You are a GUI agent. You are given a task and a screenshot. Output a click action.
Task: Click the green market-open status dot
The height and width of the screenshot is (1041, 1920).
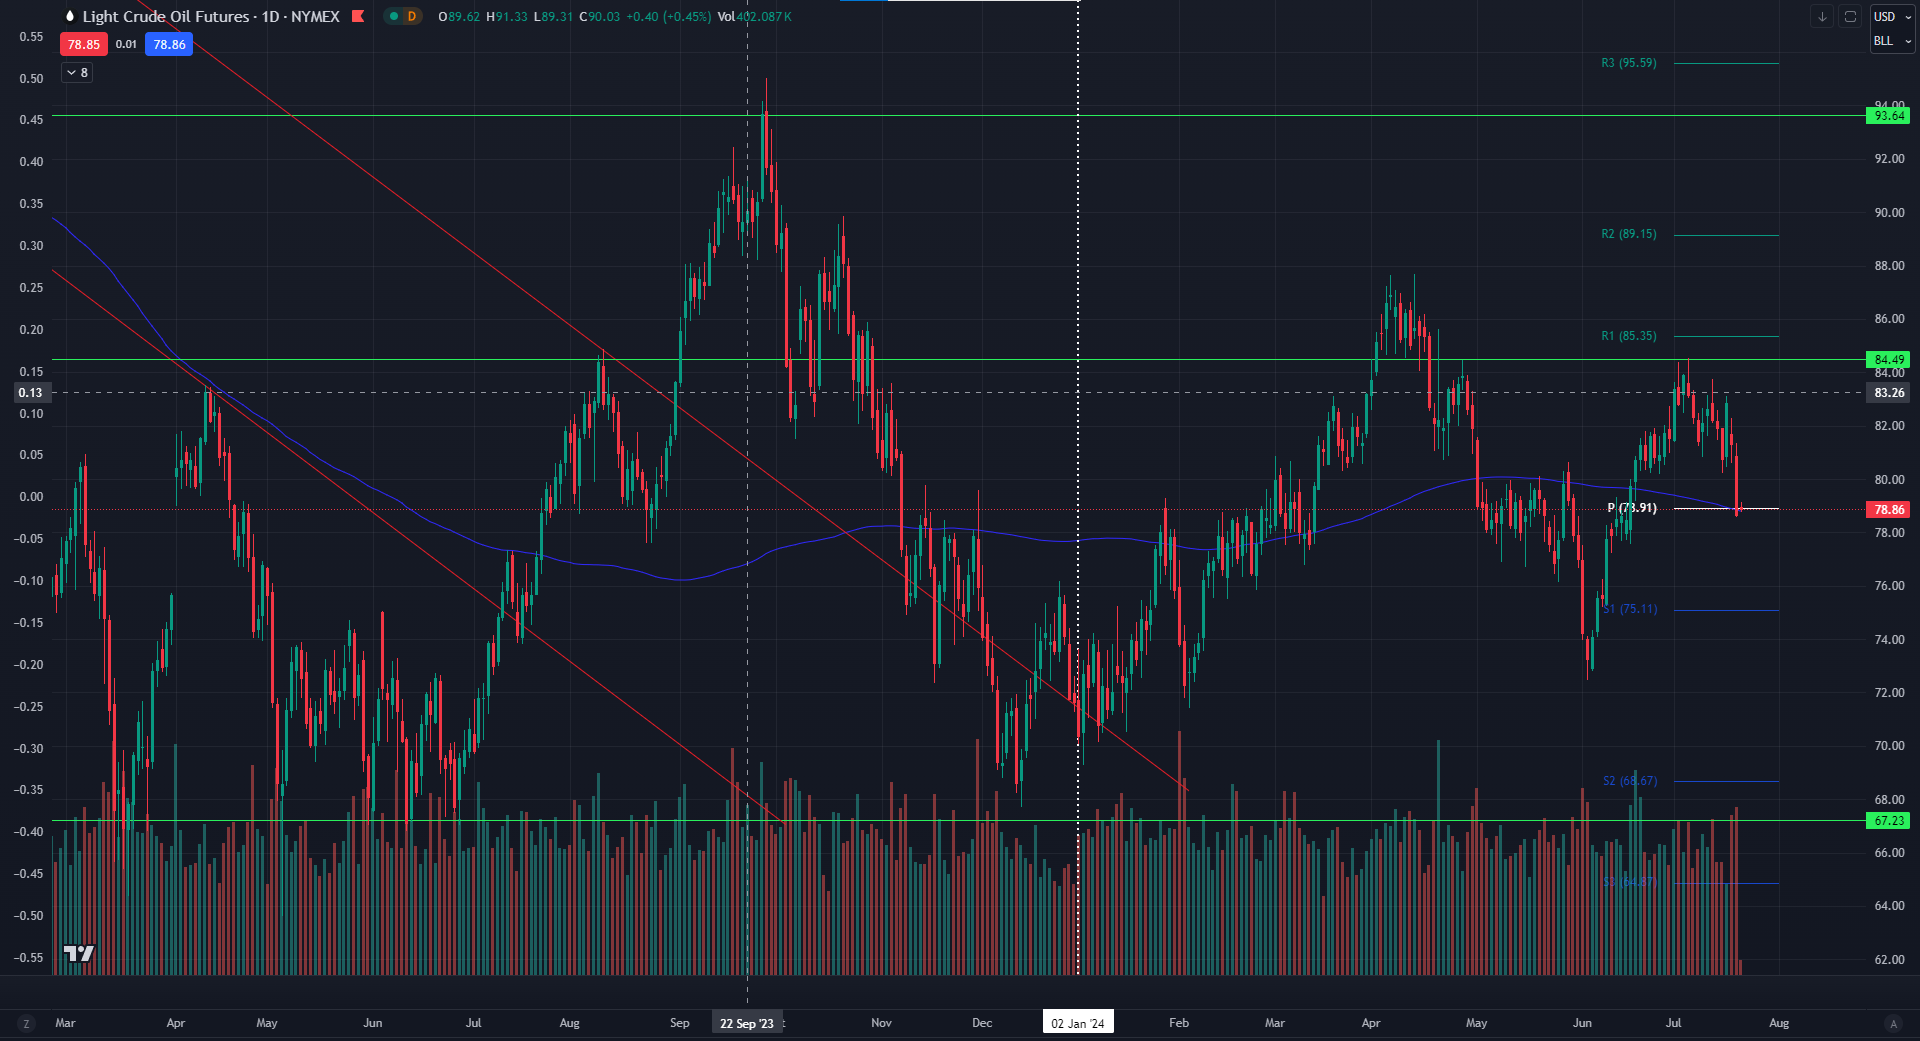[394, 16]
